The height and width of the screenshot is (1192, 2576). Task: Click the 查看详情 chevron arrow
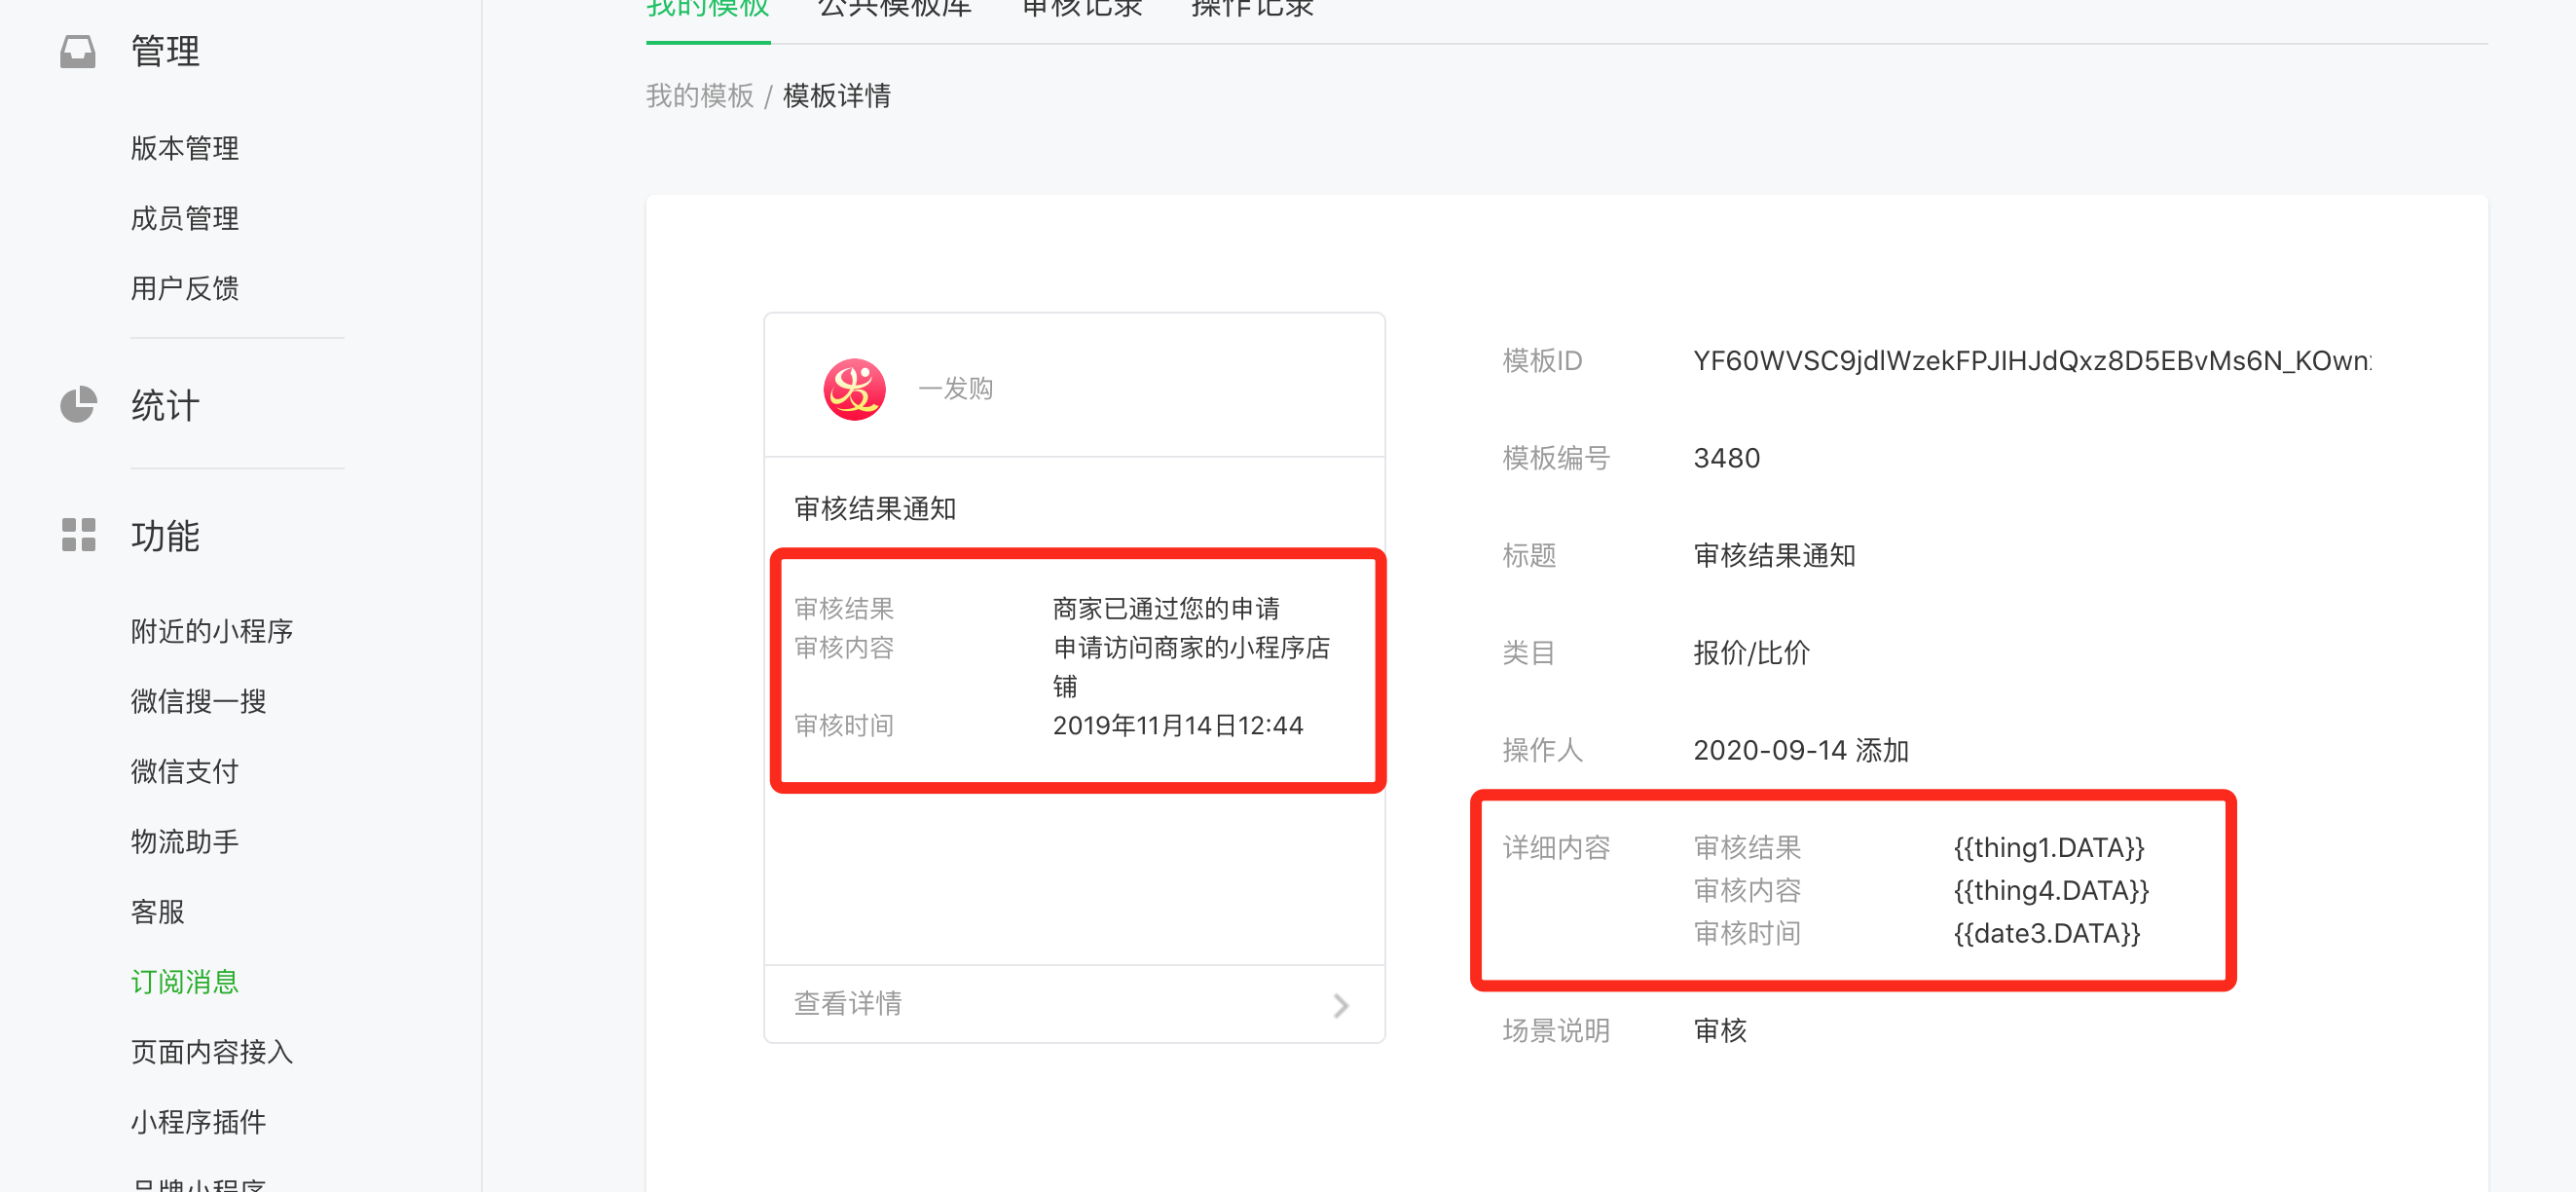(x=1340, y=1005)
